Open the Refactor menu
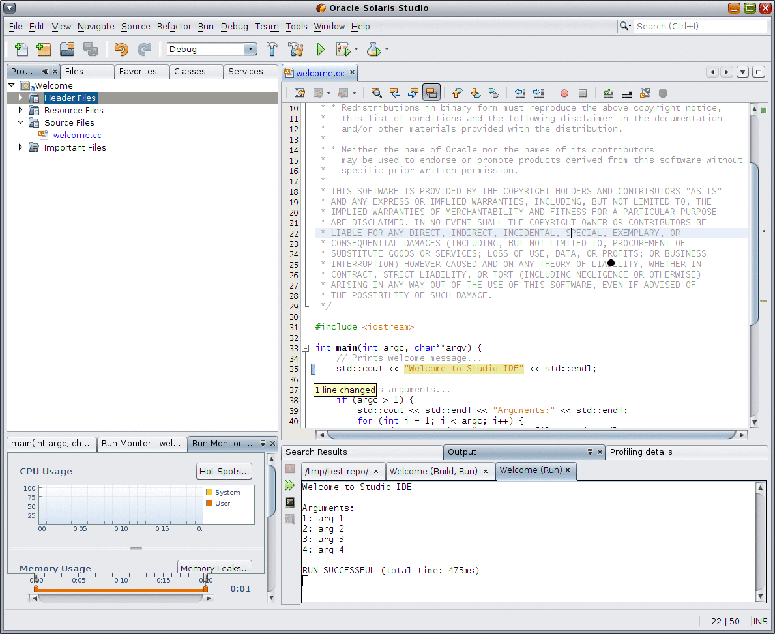This screenshot has width=775, height=634. (173, 26)
